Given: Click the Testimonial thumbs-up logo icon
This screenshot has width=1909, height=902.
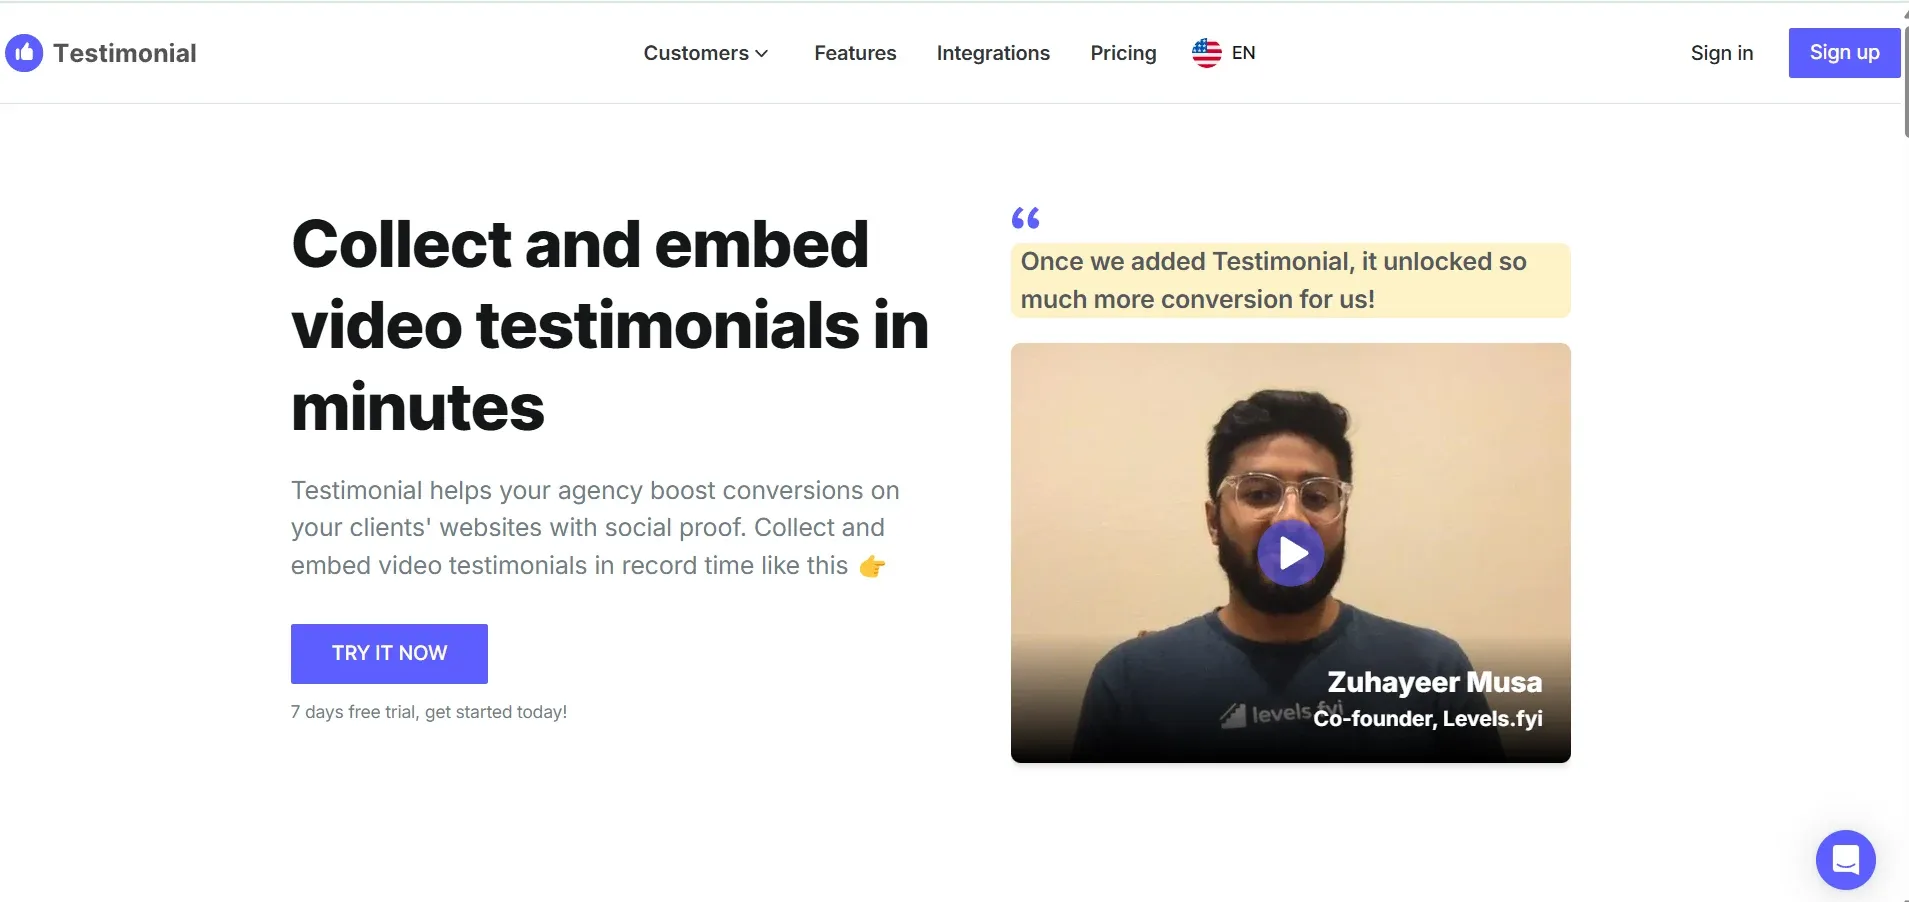Looking at the screenshot, I should tap(24, 53).
